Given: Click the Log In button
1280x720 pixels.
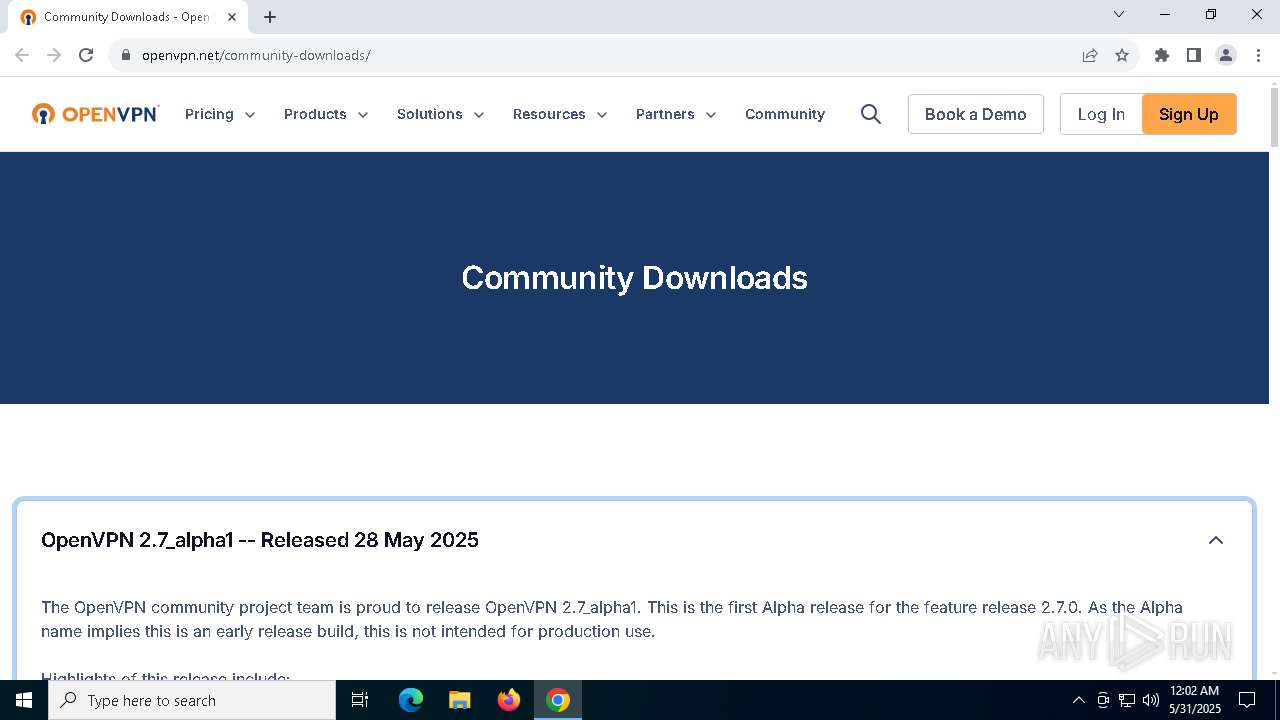Looking at the screenshot, I should [1101, 114].
